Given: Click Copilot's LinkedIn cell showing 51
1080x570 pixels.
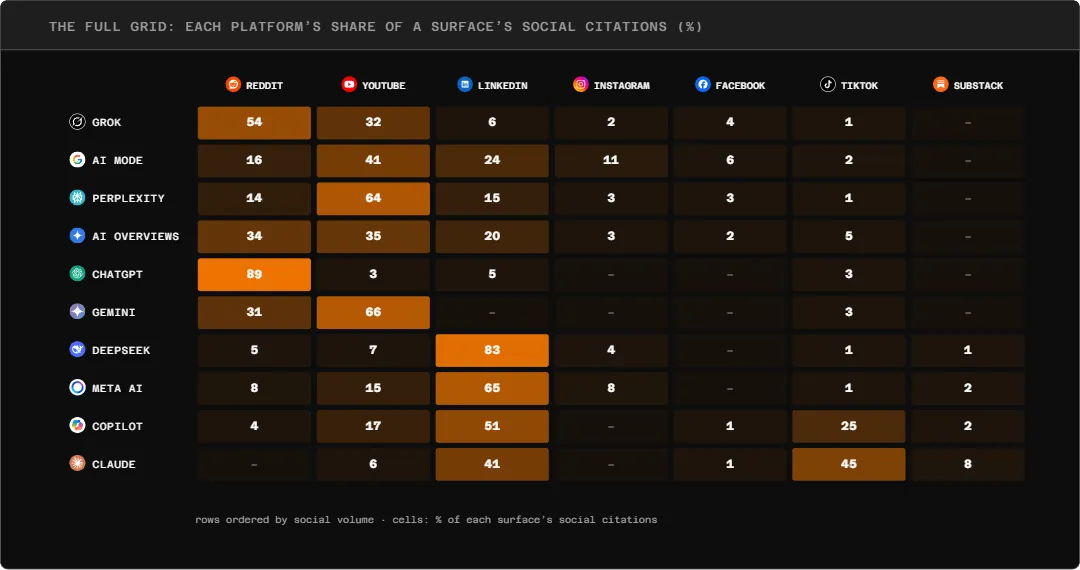Looking at the screenshot, I should [x=492, y=426].
